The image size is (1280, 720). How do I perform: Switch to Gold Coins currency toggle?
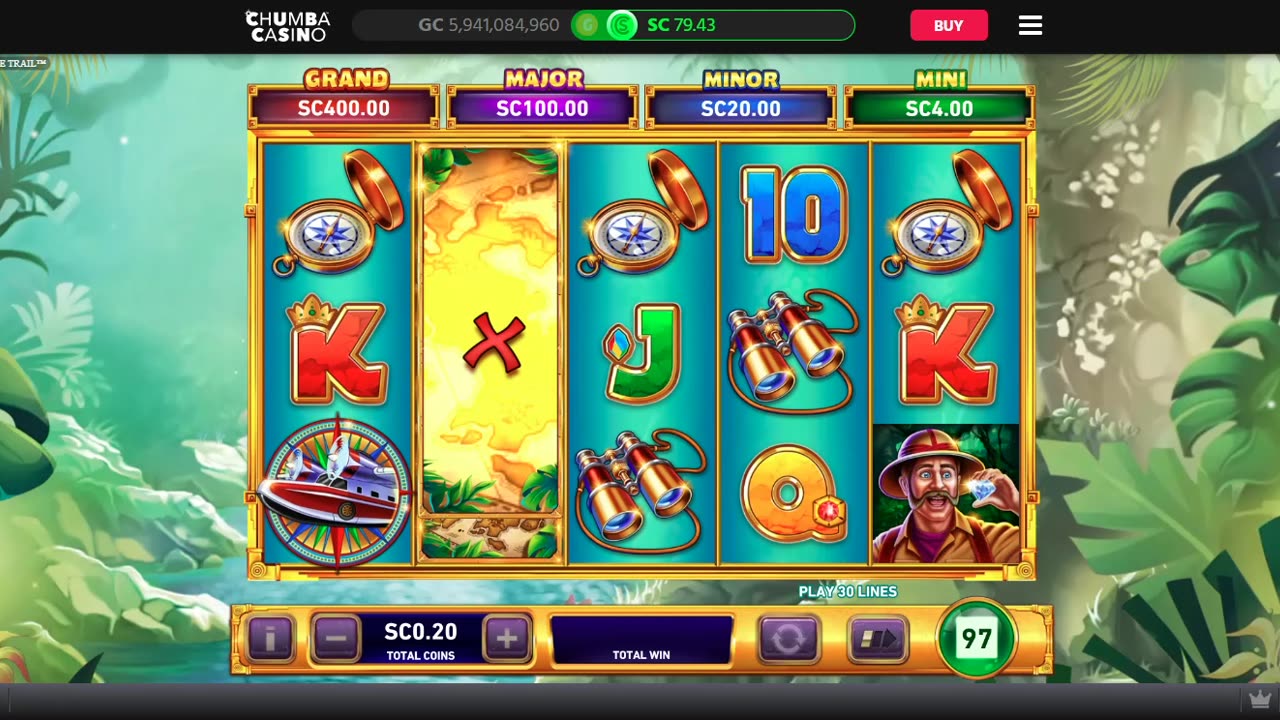(588, 25)
